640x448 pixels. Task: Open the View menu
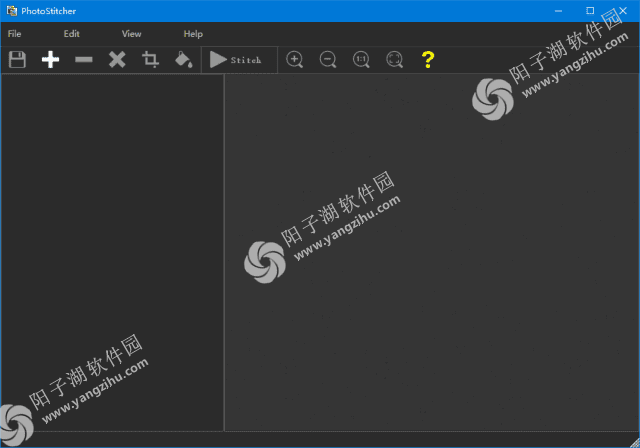pyautogui.click(x=131, y=34)
